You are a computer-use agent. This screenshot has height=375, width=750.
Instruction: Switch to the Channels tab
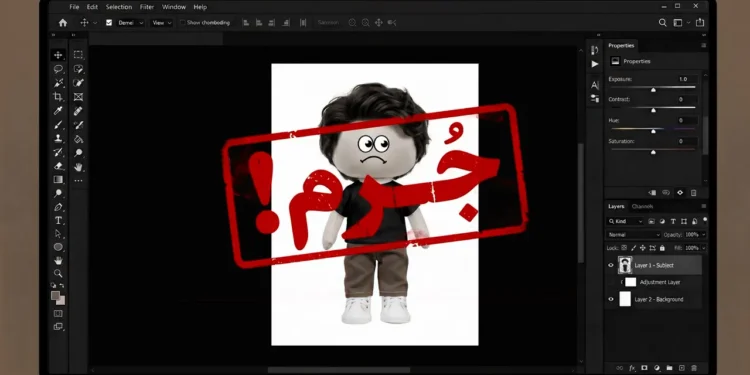click(x=642, y=206)
